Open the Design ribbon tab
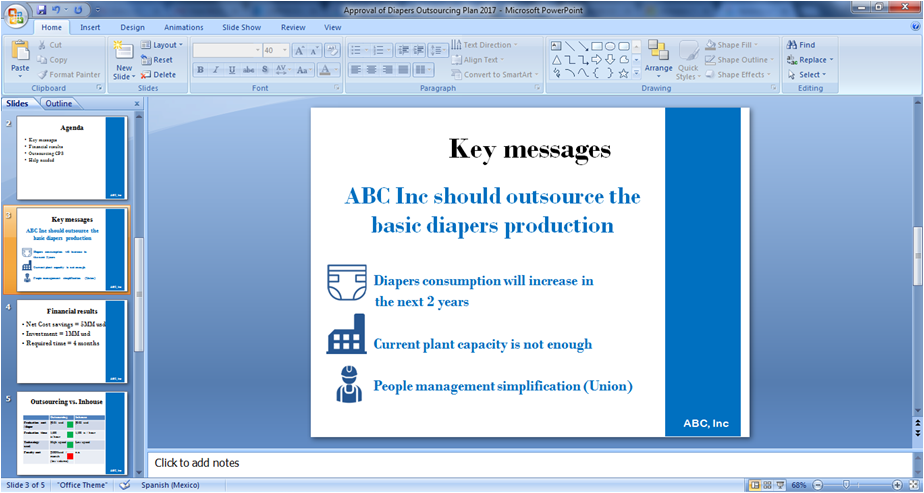This screenshot has width=924, height=493. pos(133,27)
